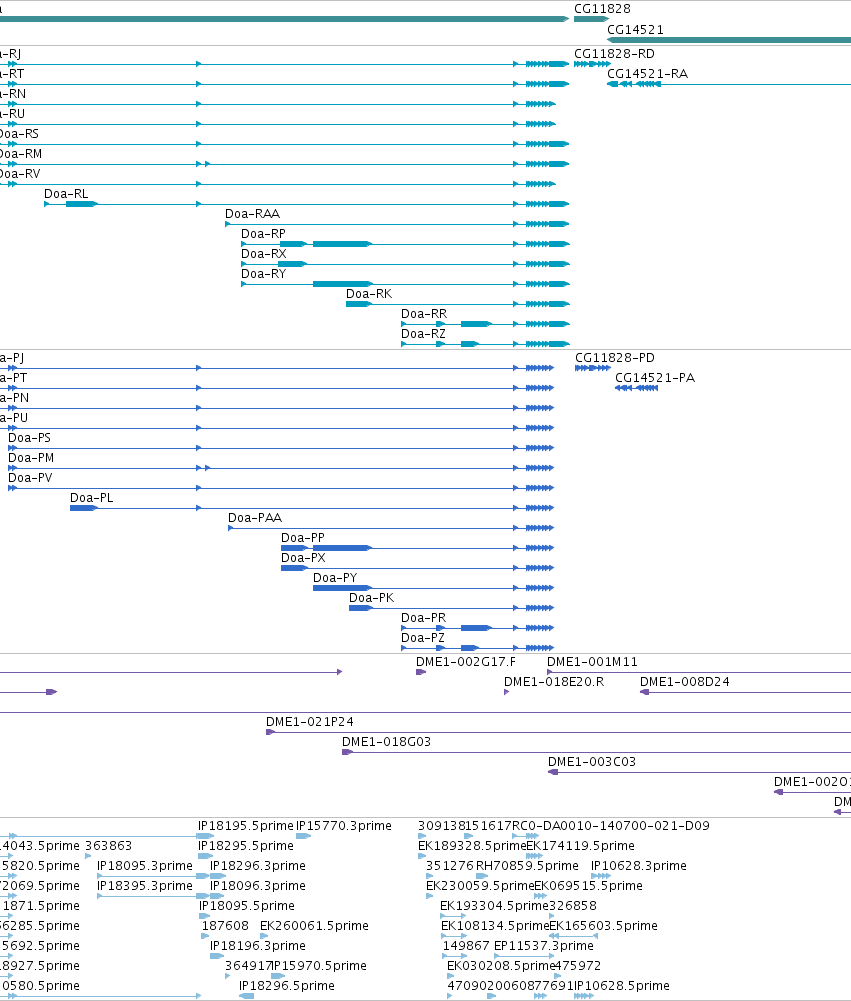Click EST label EK189328.5prime
This screenshot has height=1001, width=851.
pos(472,846)
